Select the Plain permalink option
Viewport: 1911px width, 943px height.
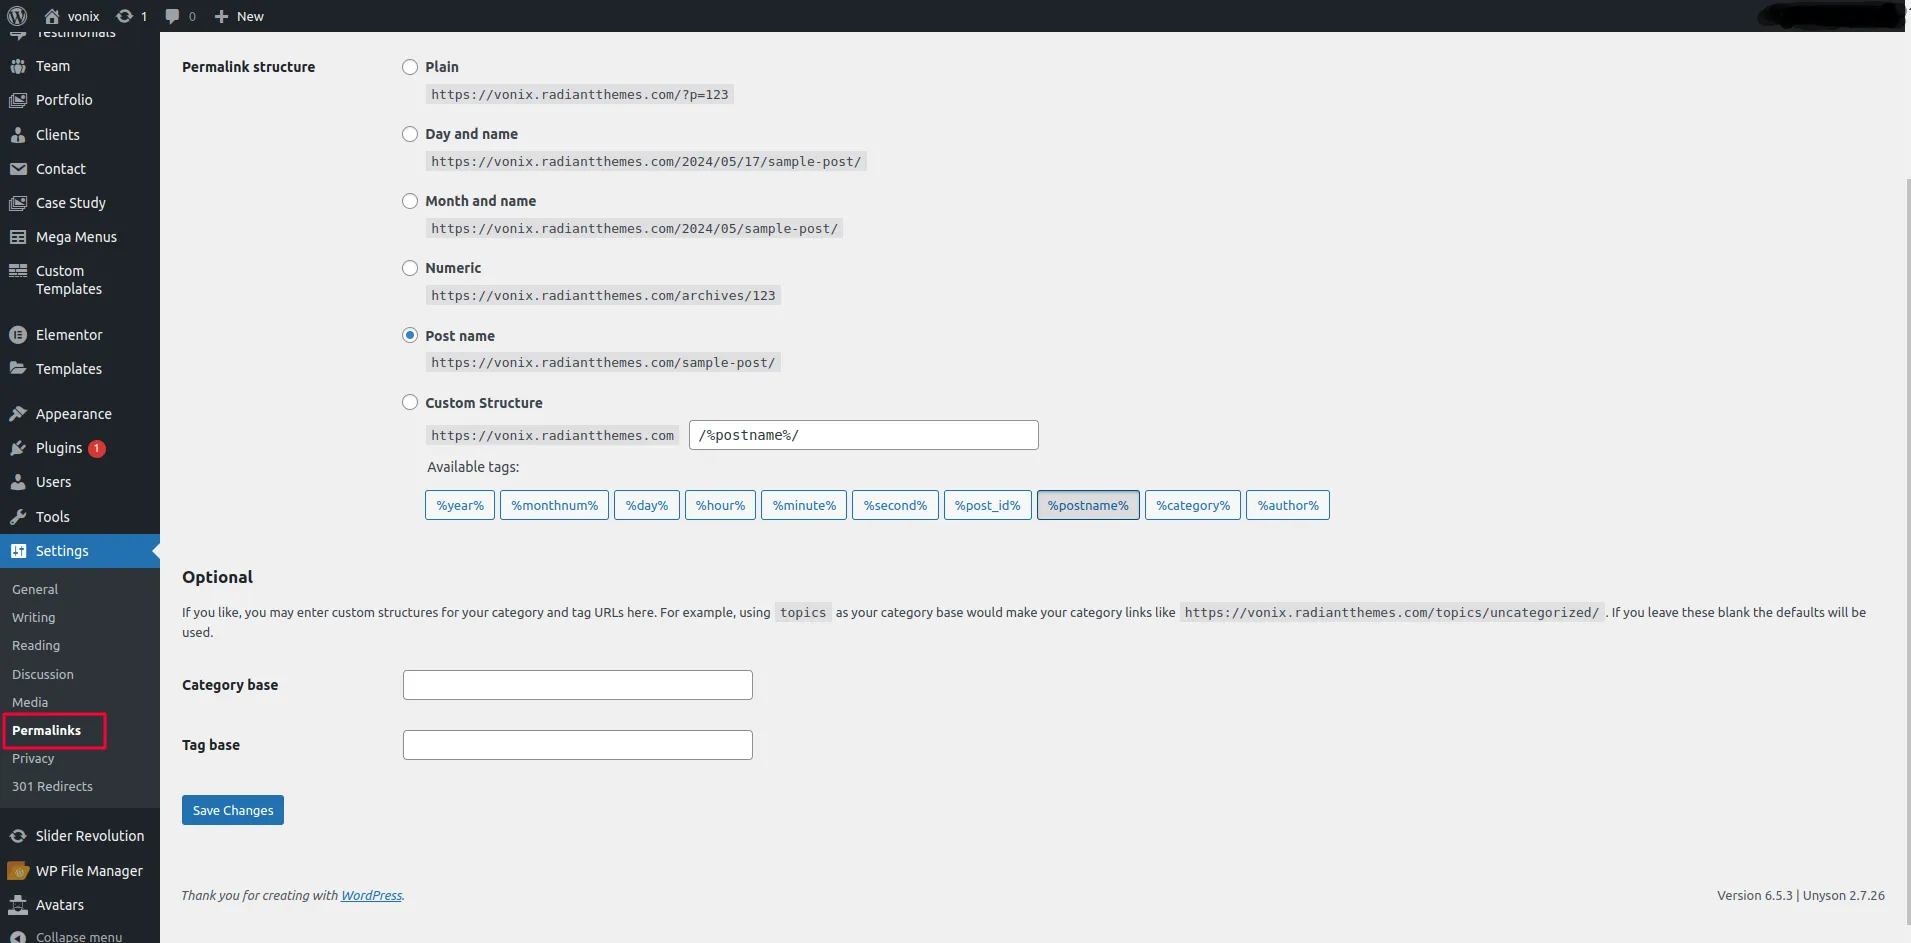[x=410, y=67]
